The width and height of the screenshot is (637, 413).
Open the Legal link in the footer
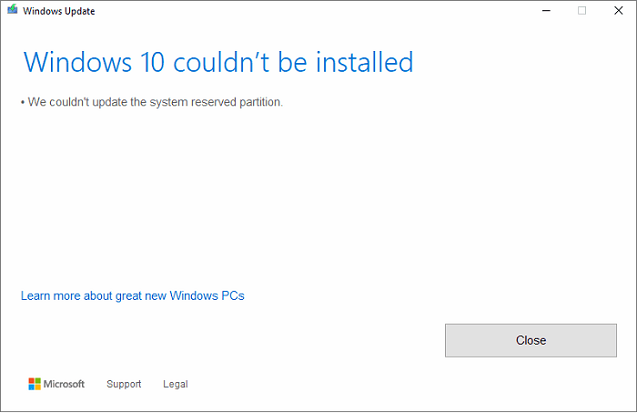[x=176, y=384]
